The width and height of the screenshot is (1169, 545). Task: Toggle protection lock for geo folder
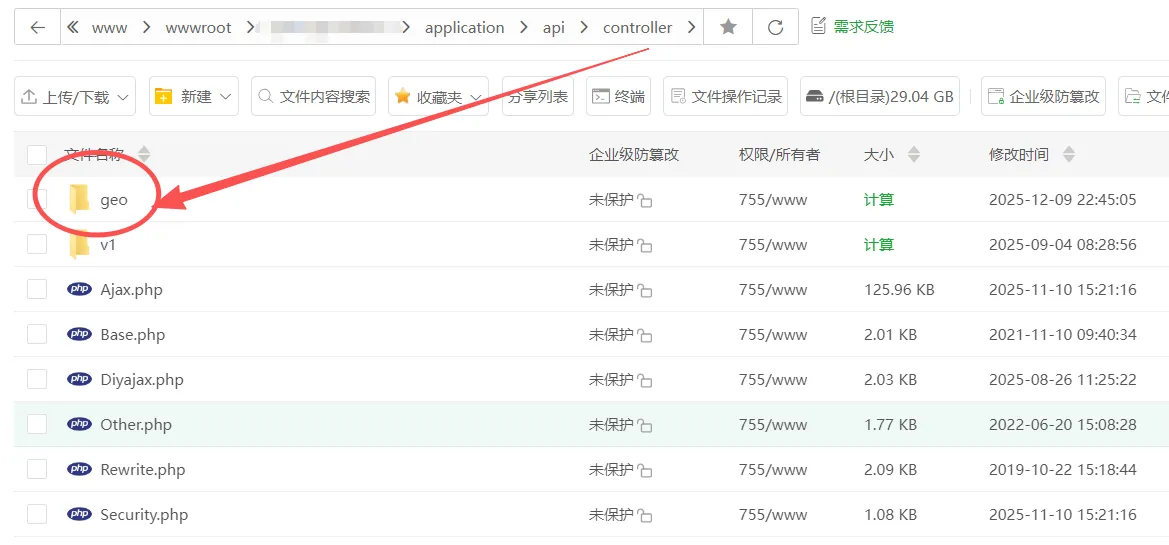645,201
